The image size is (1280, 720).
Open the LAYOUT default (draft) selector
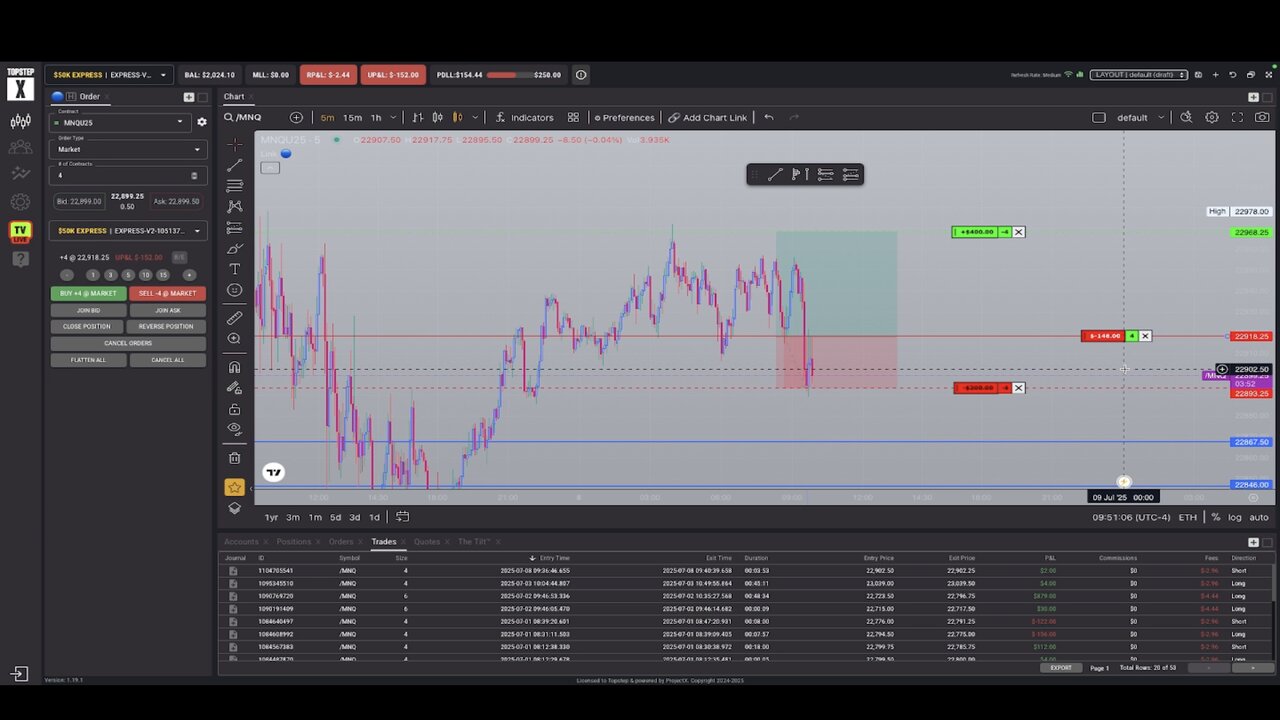(1139, 75)
